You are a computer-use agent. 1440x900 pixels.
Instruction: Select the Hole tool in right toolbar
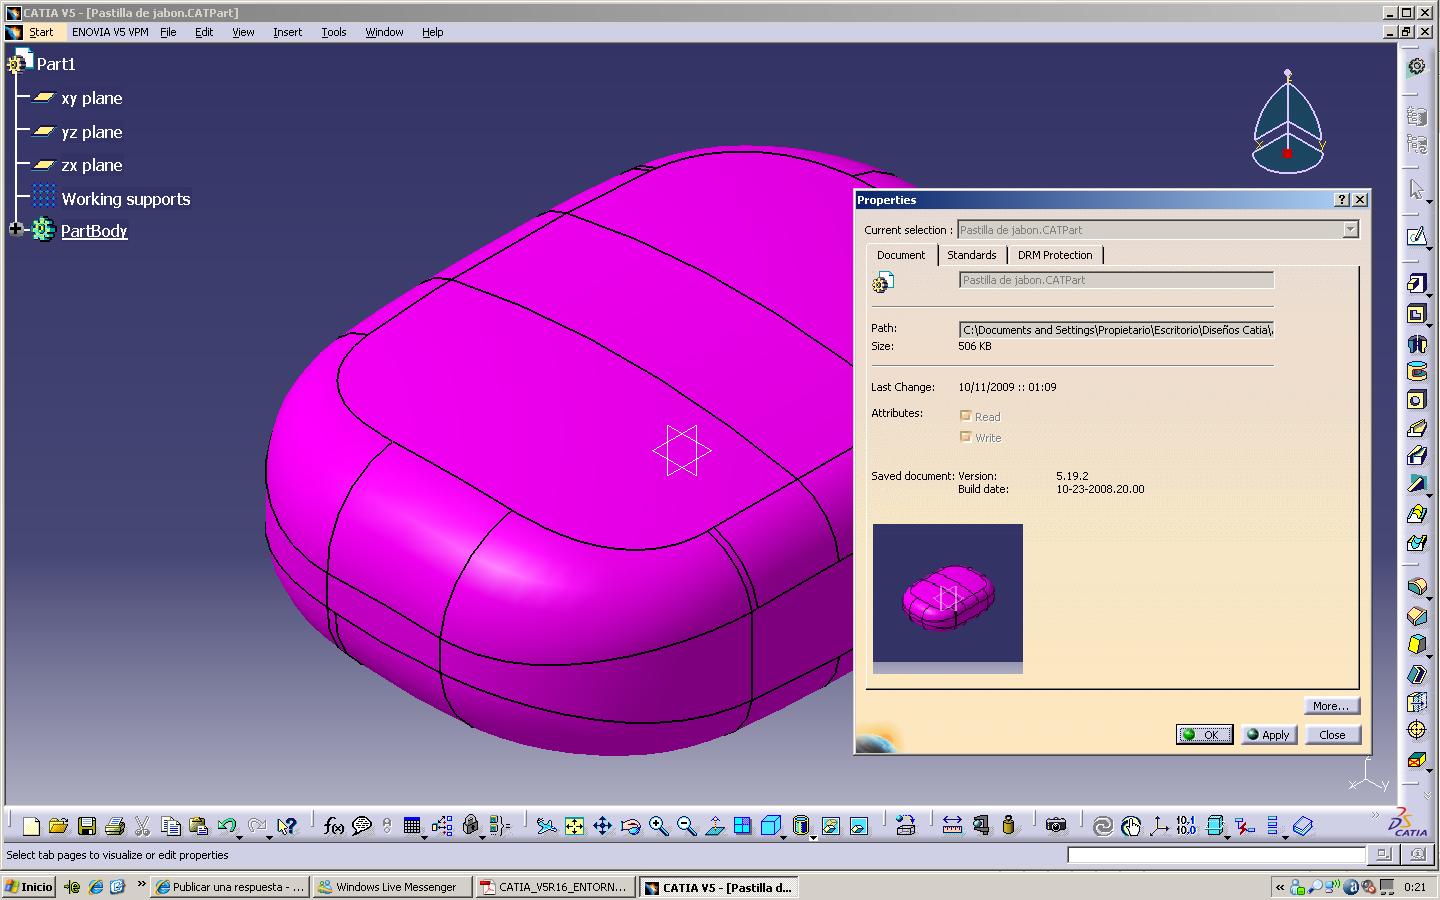click(x=1416, y=400)
